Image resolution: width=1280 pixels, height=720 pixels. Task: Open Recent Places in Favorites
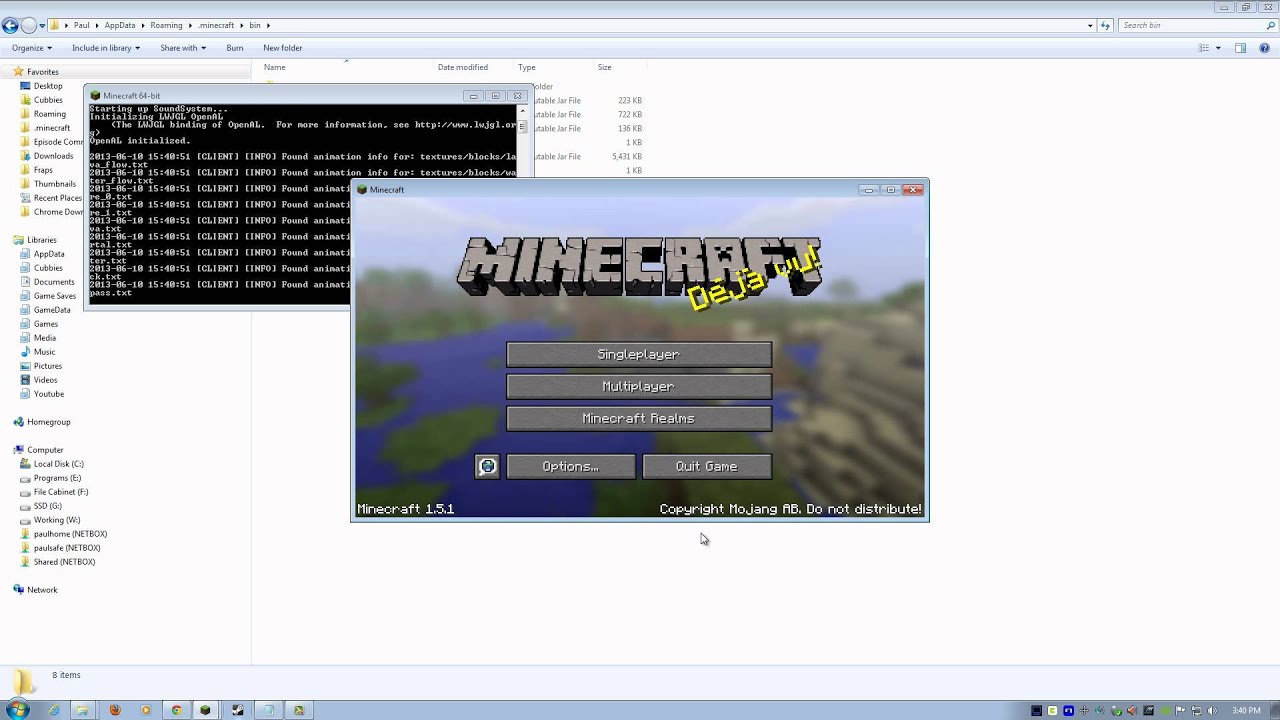(57, 198)
